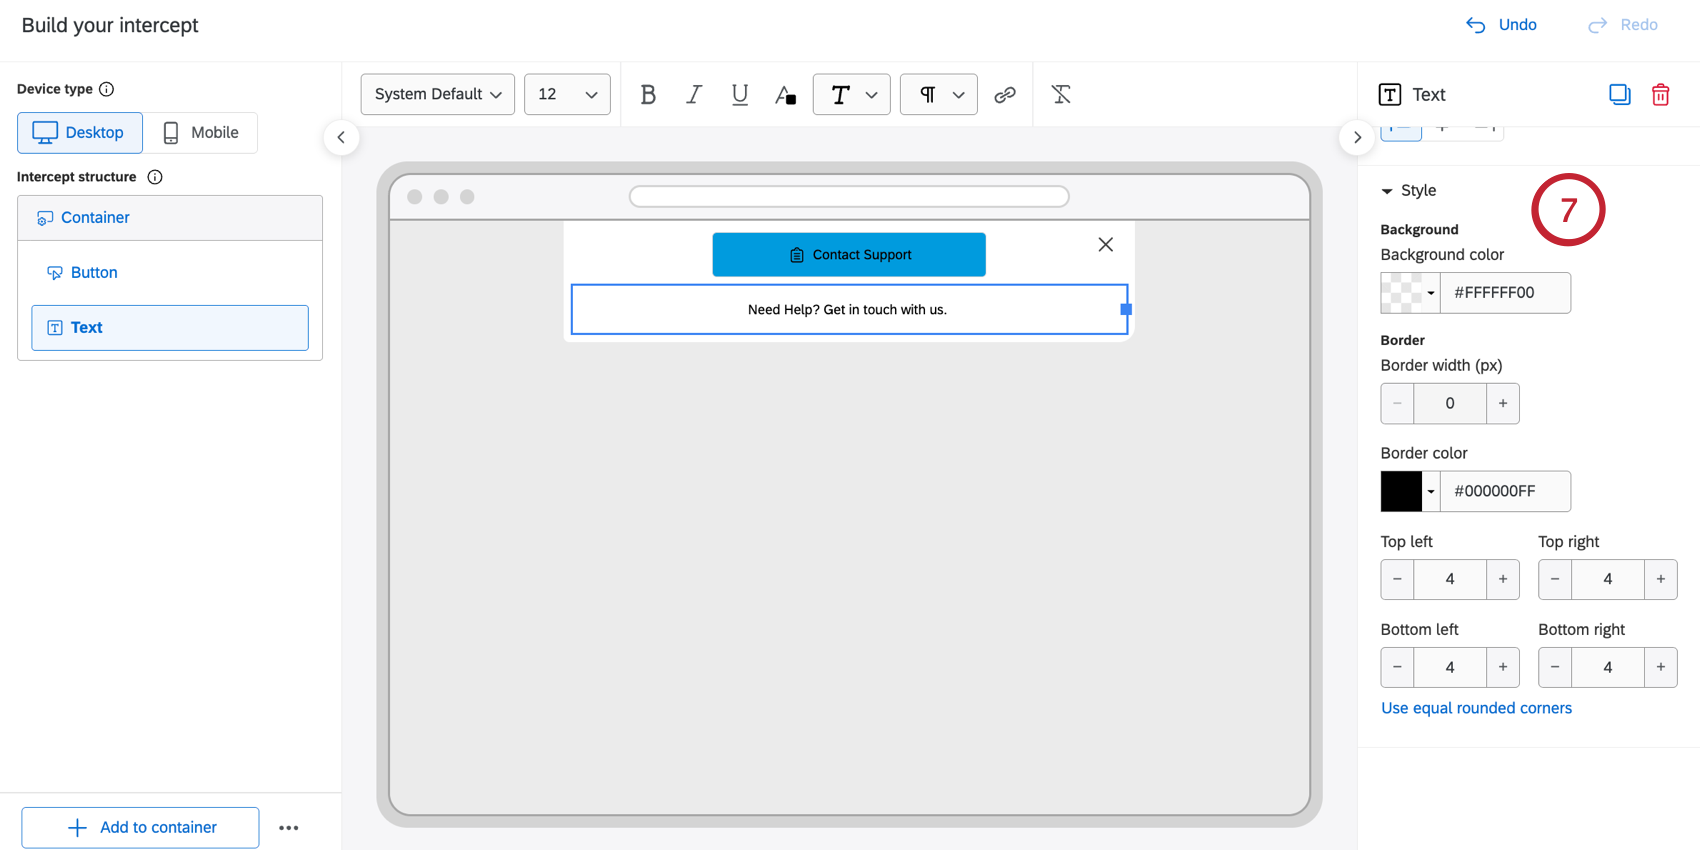The height and width of the screenshot is (850, 1700).
Task: Decrease Bottom left corner radius
Action: pyautogui.click(x=1397, y=667)
